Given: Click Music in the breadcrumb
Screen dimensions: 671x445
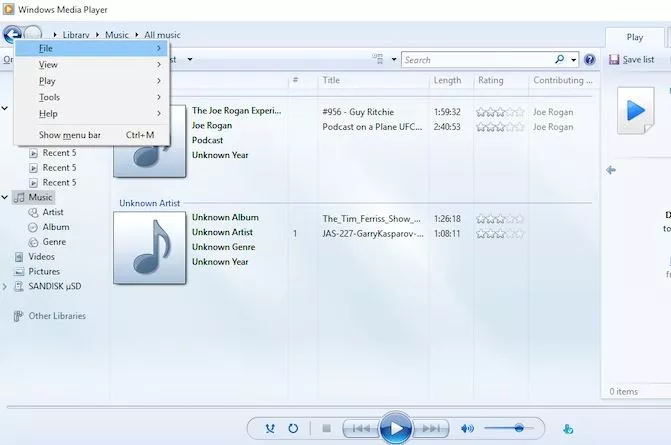Looking at the screenshot, I should coord(116,35).
